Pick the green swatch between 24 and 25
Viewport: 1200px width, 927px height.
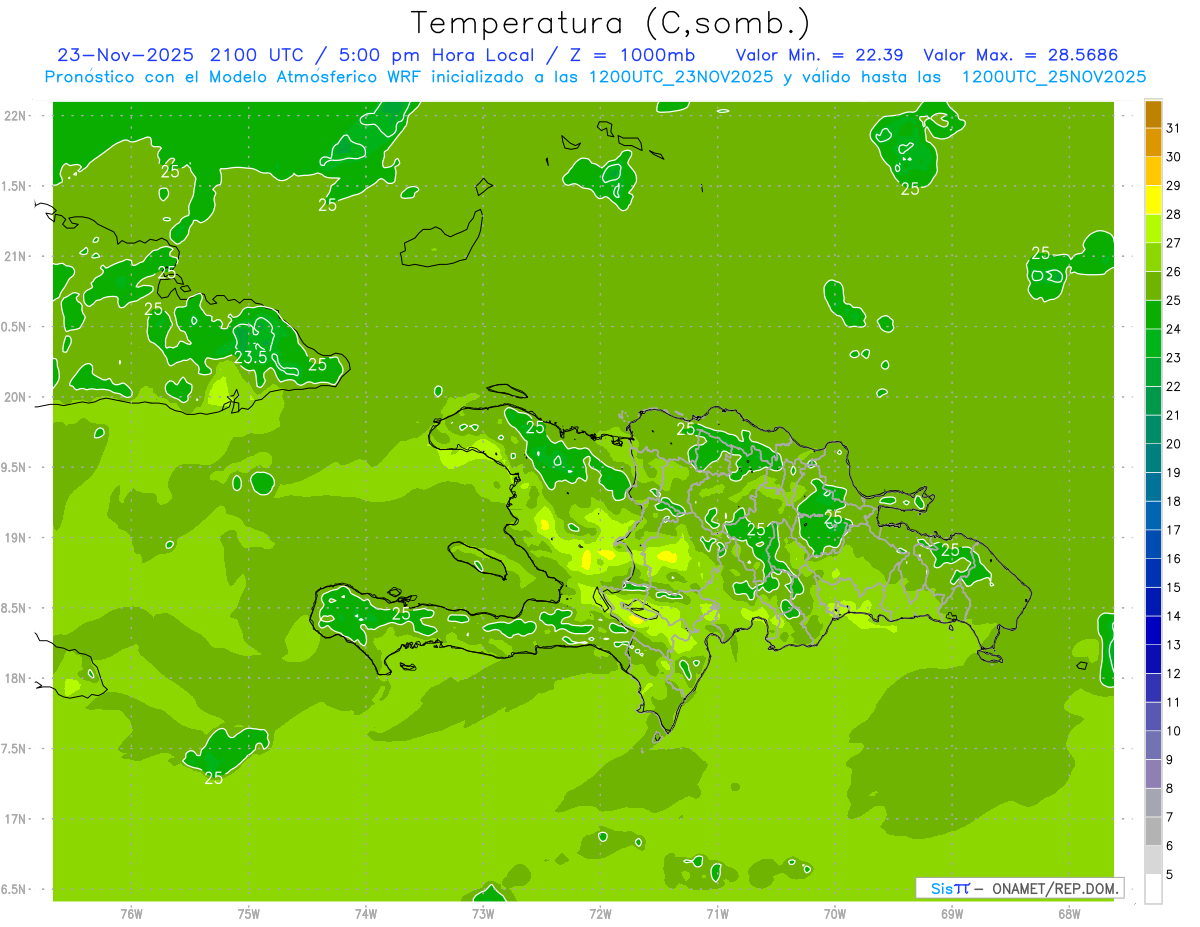pos(1153,315)
